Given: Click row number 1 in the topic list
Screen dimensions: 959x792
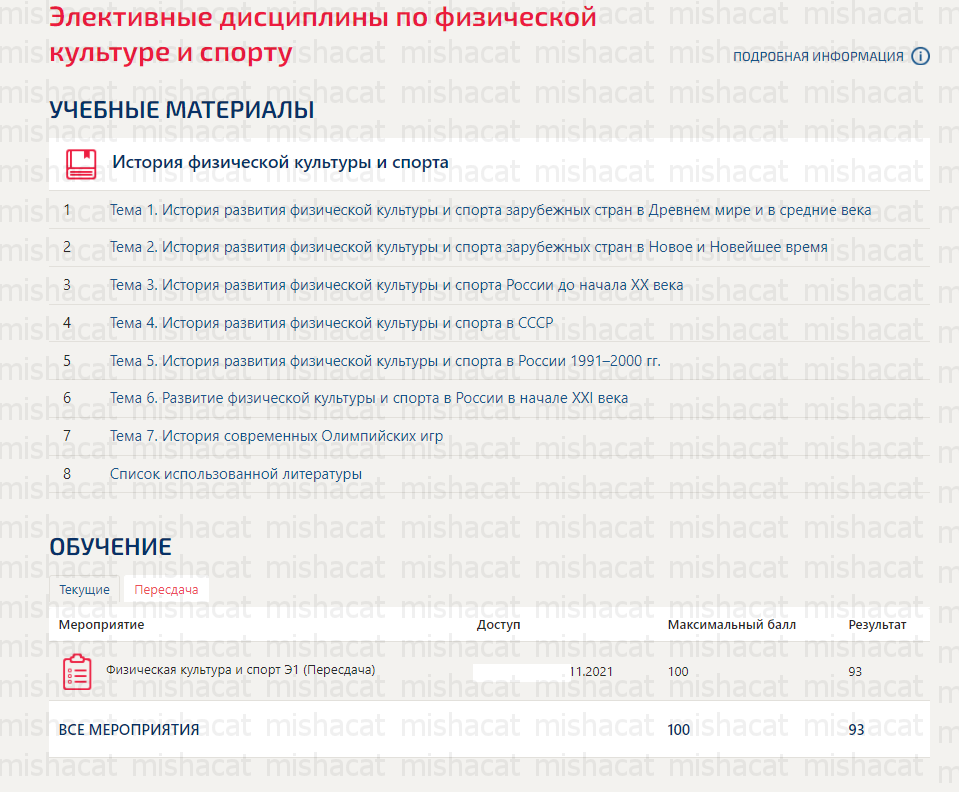Looking at the screenshot, I should 67,210.
